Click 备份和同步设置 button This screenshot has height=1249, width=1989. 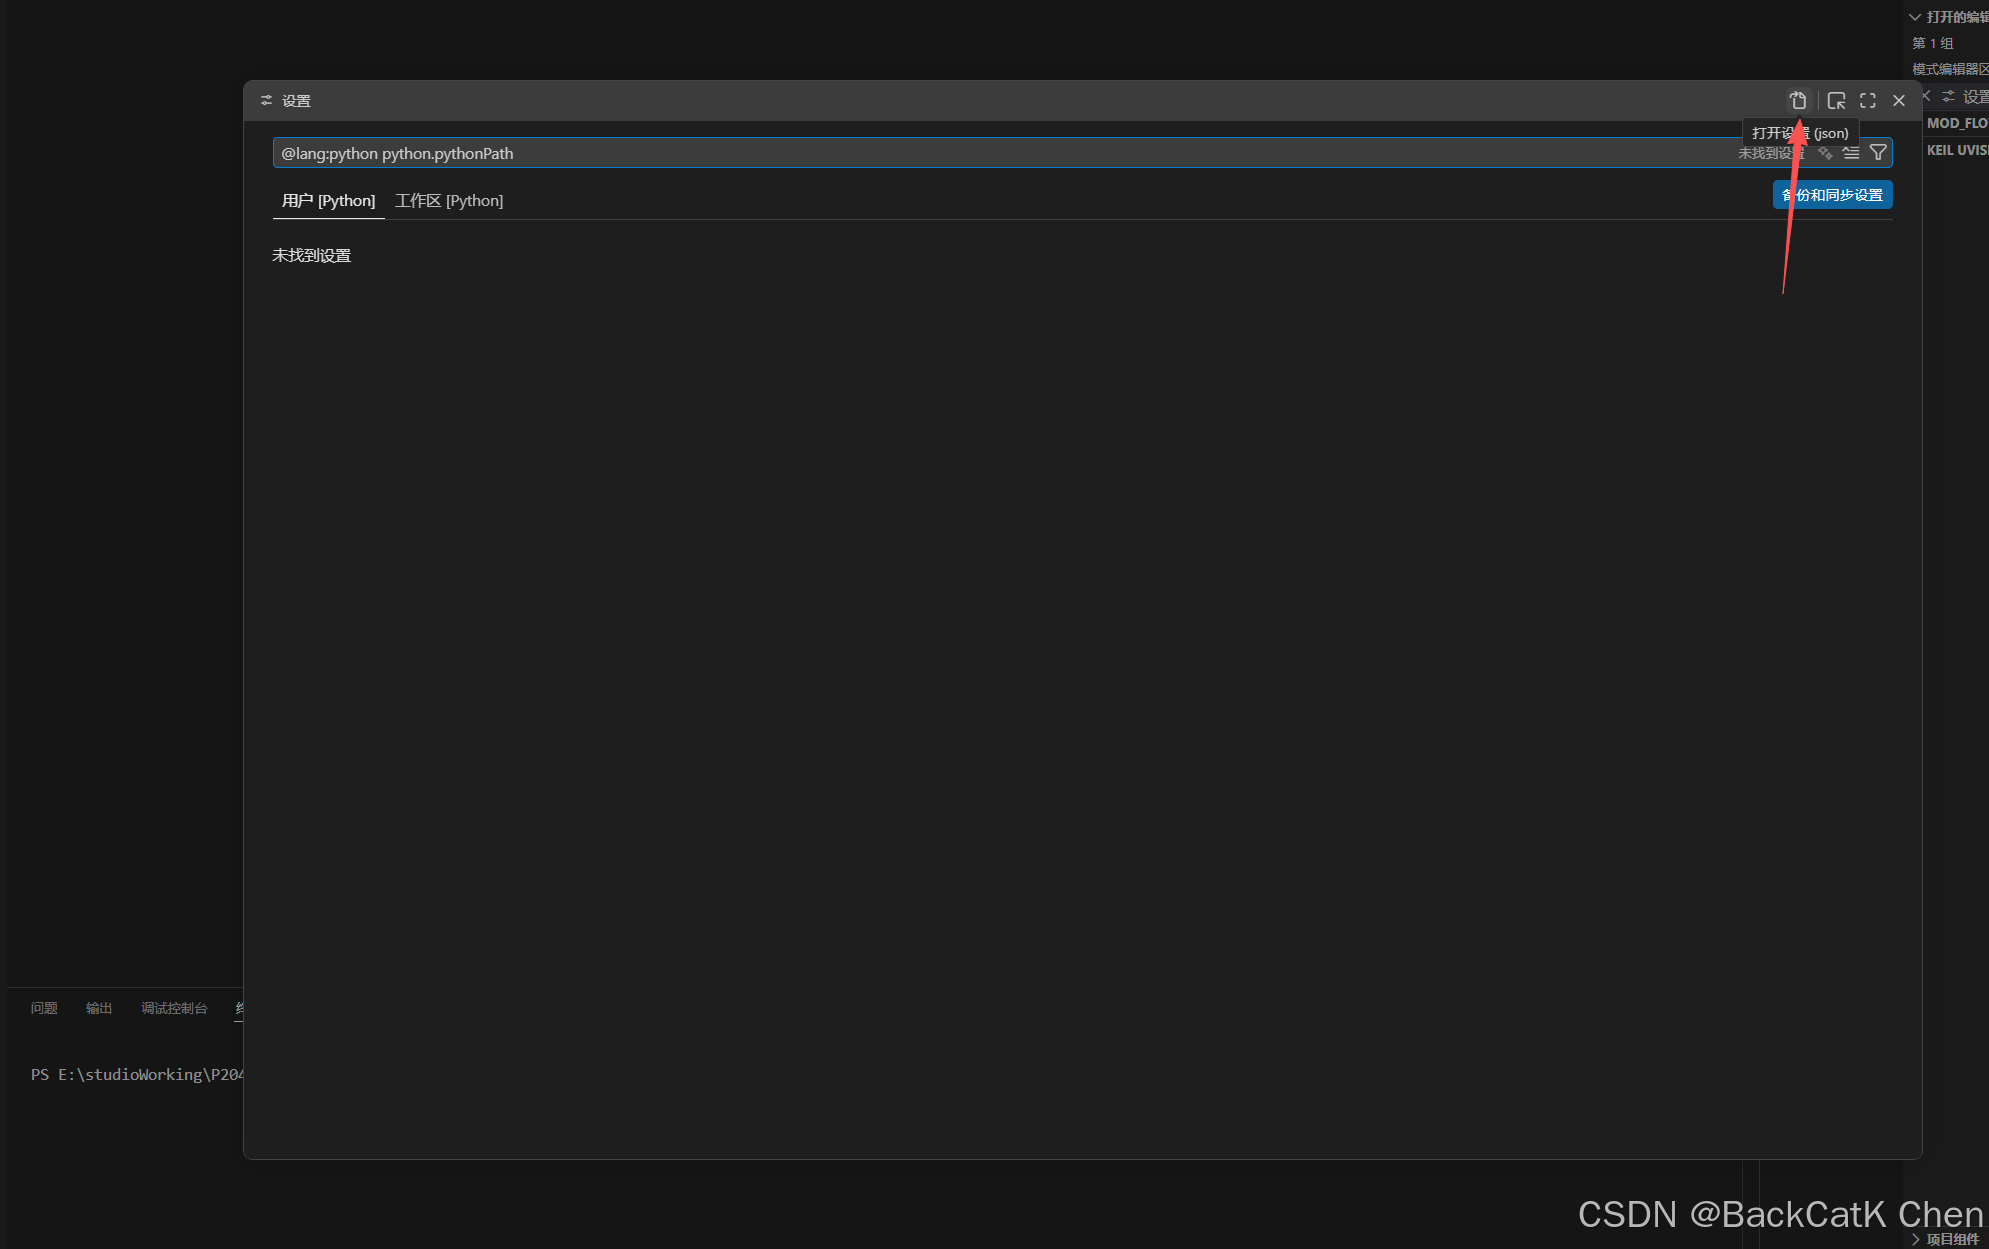point(1832,195)
